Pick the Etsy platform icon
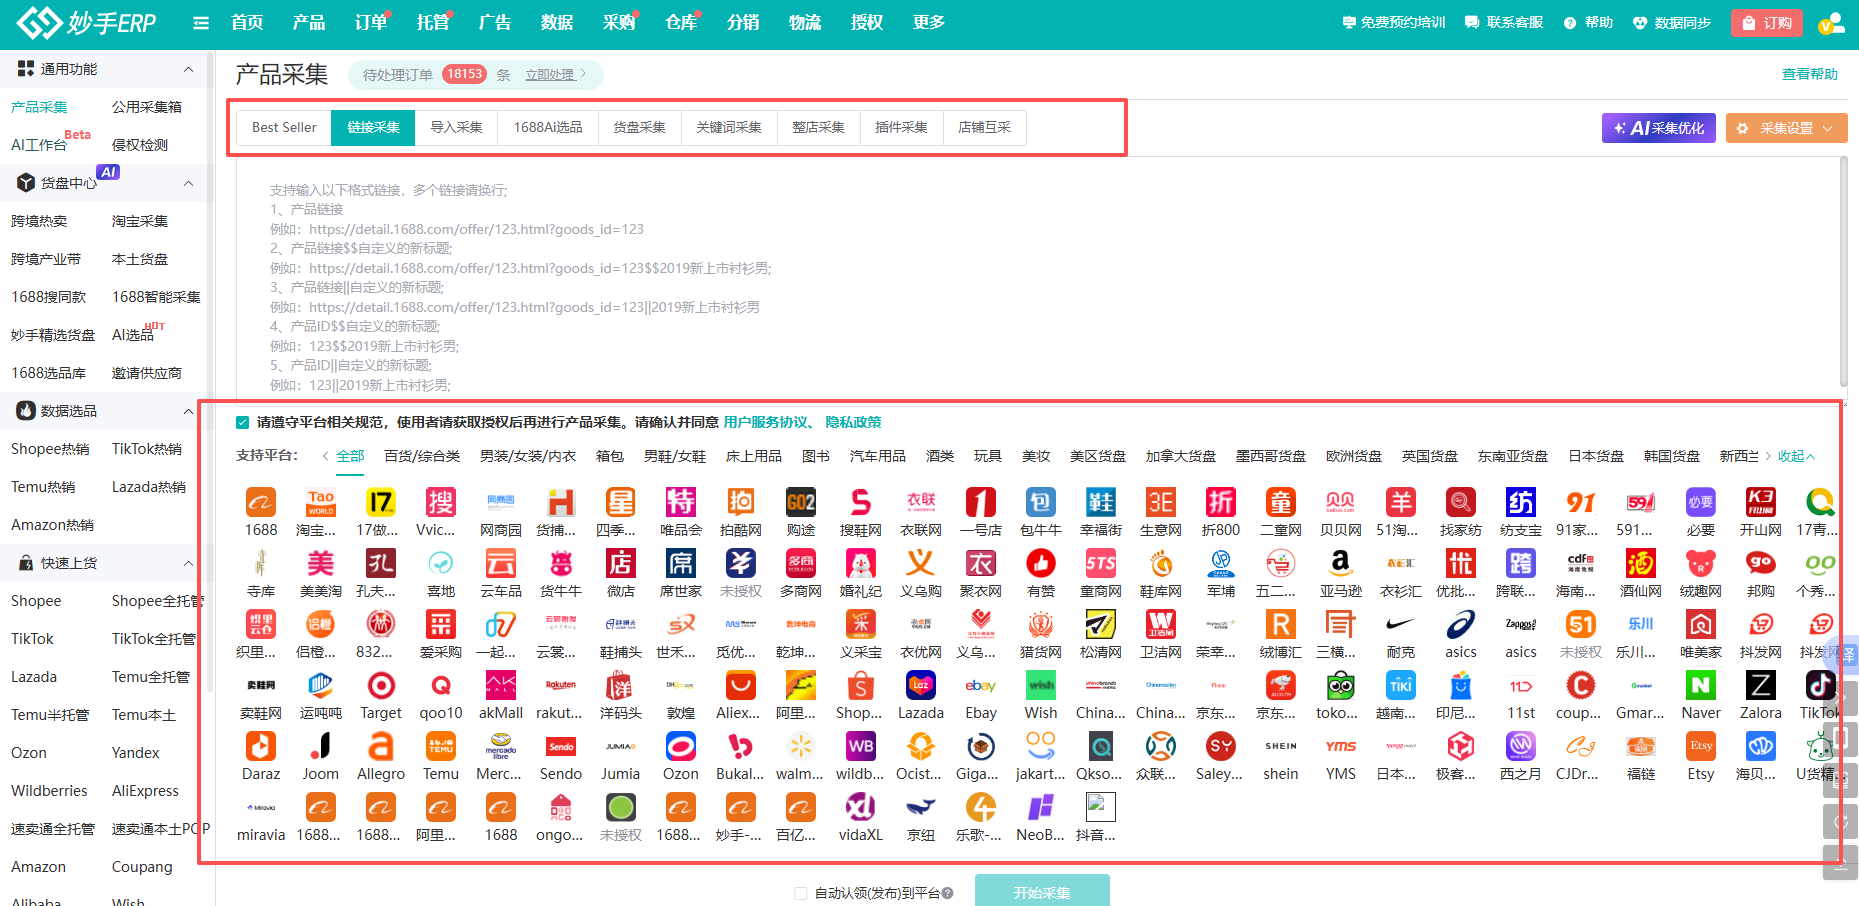1859x906 pixels. (x=1701, y=746)
